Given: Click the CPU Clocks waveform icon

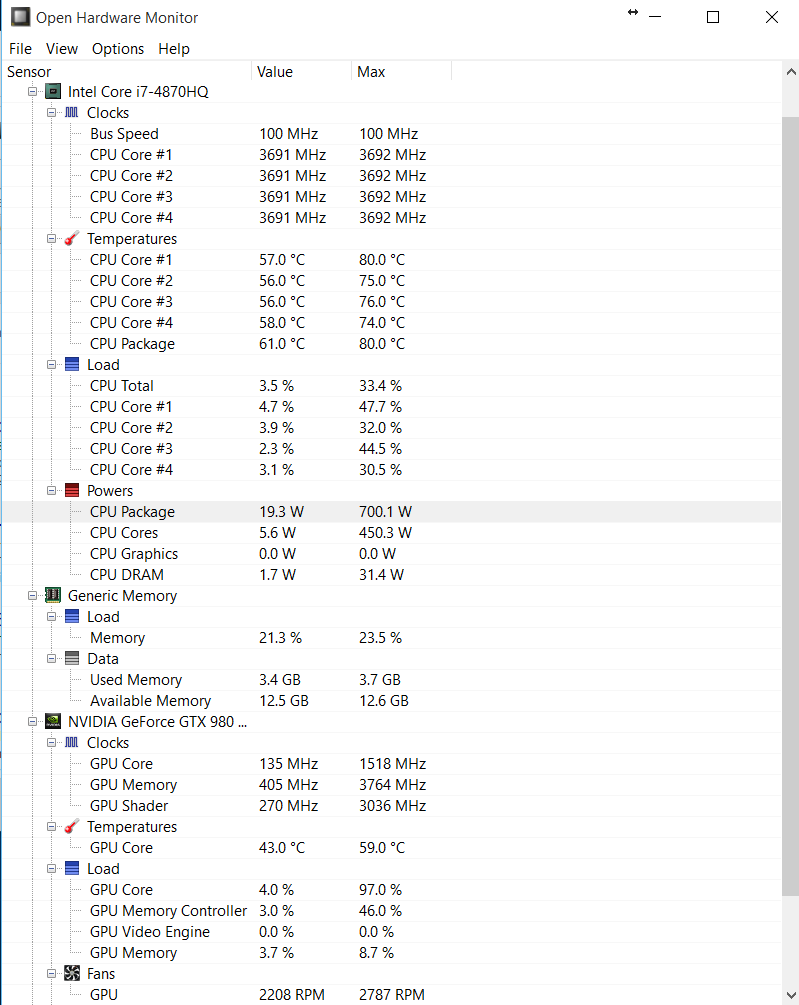Looking at the screenshot, I should click(x=72, y=112).
